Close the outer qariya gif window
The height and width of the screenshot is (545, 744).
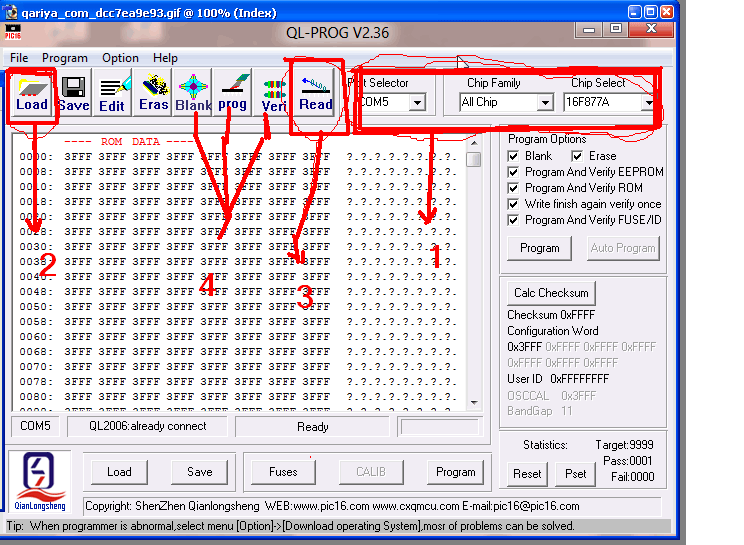[667, 12]
